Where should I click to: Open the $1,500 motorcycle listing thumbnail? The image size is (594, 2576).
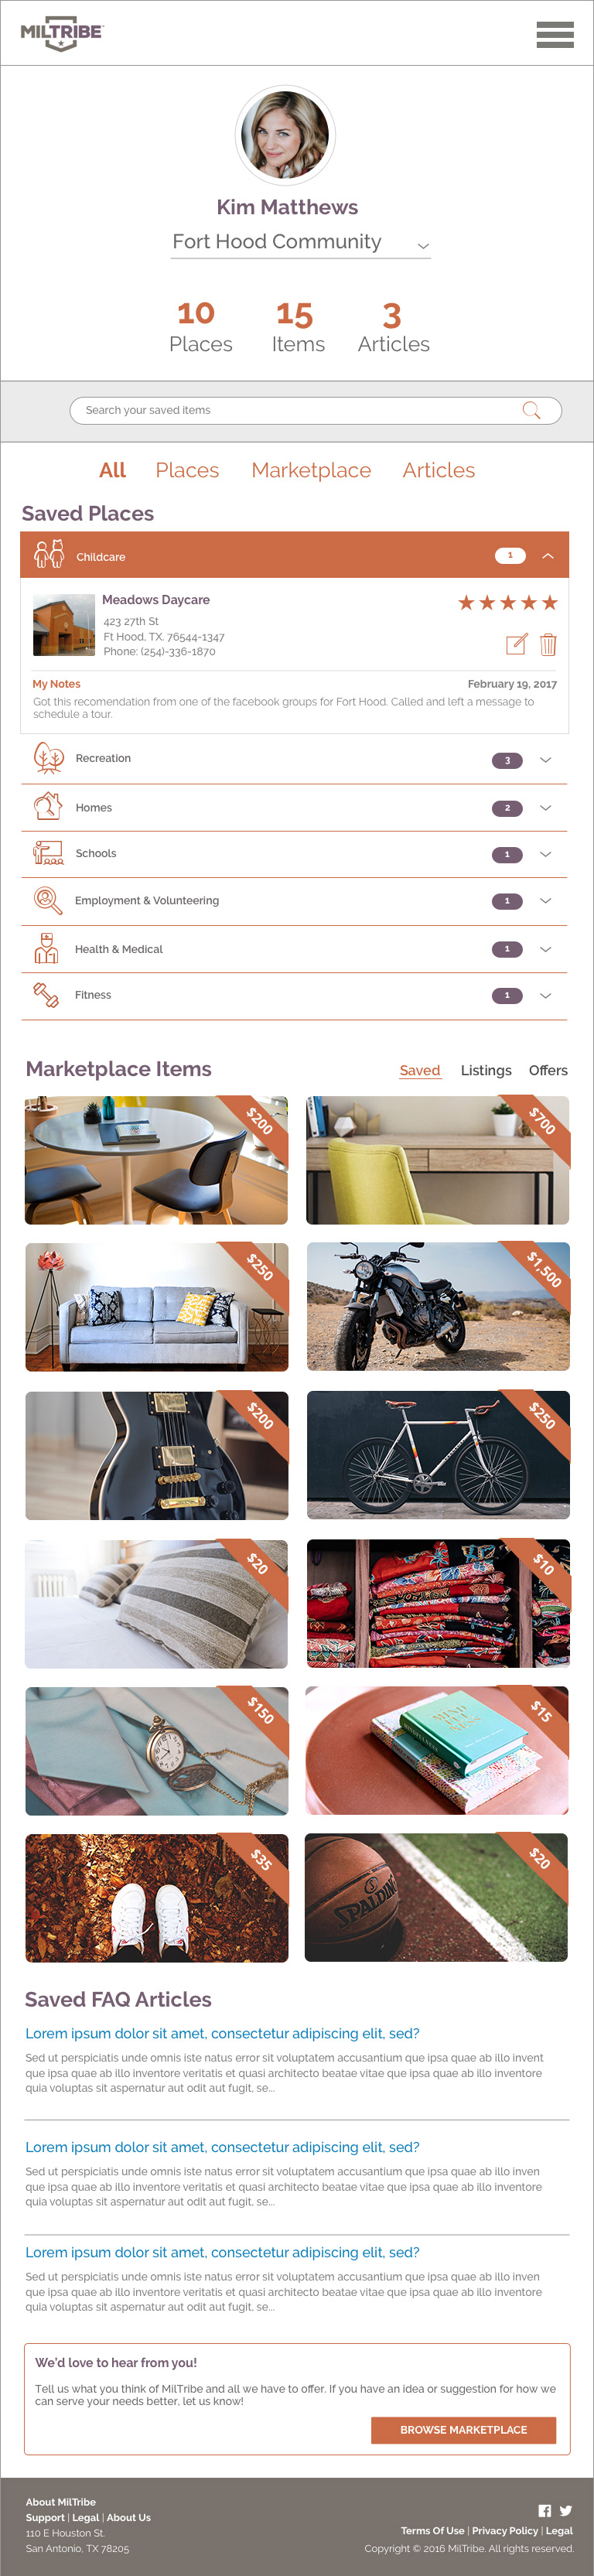tap(438, 1307)
